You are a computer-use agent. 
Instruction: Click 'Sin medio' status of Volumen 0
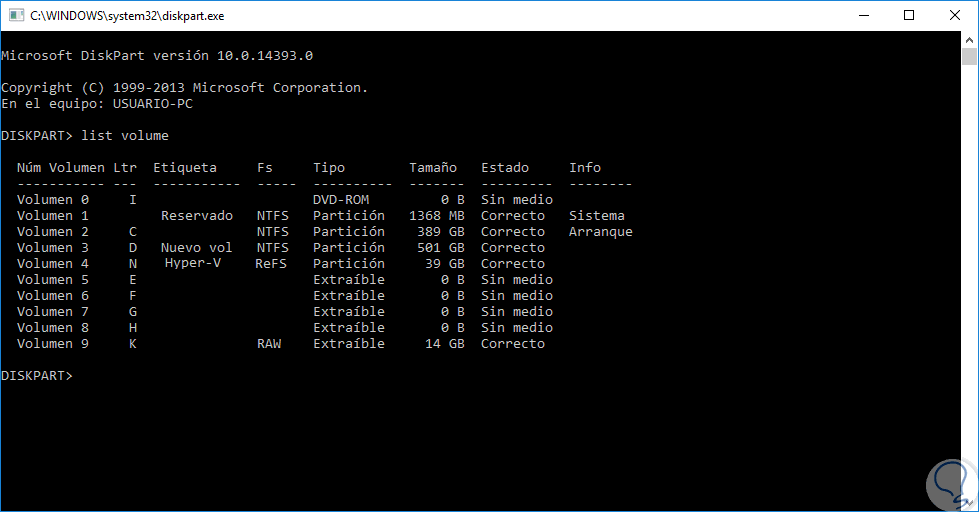[x=517, y=200]
